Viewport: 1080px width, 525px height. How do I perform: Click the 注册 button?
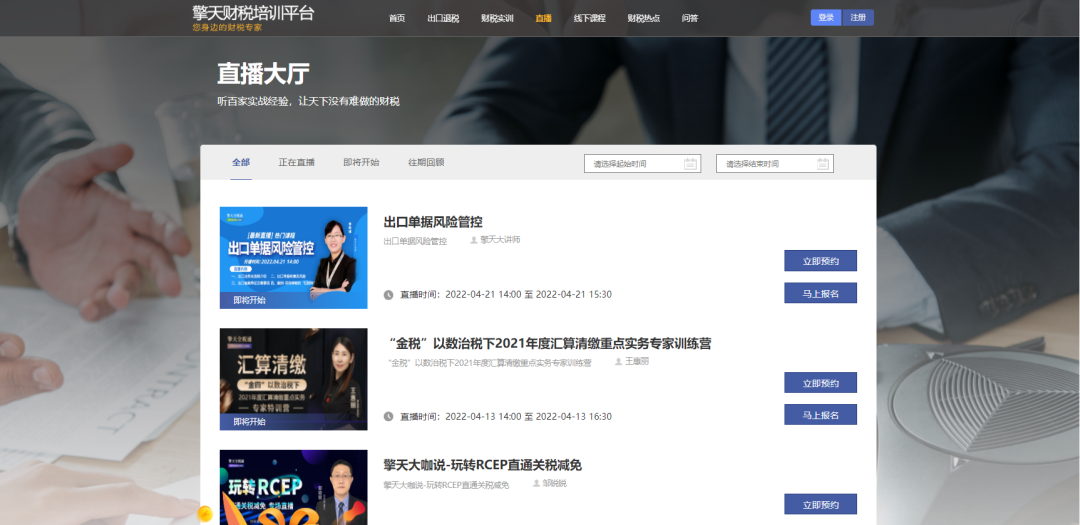click(858, 17)
